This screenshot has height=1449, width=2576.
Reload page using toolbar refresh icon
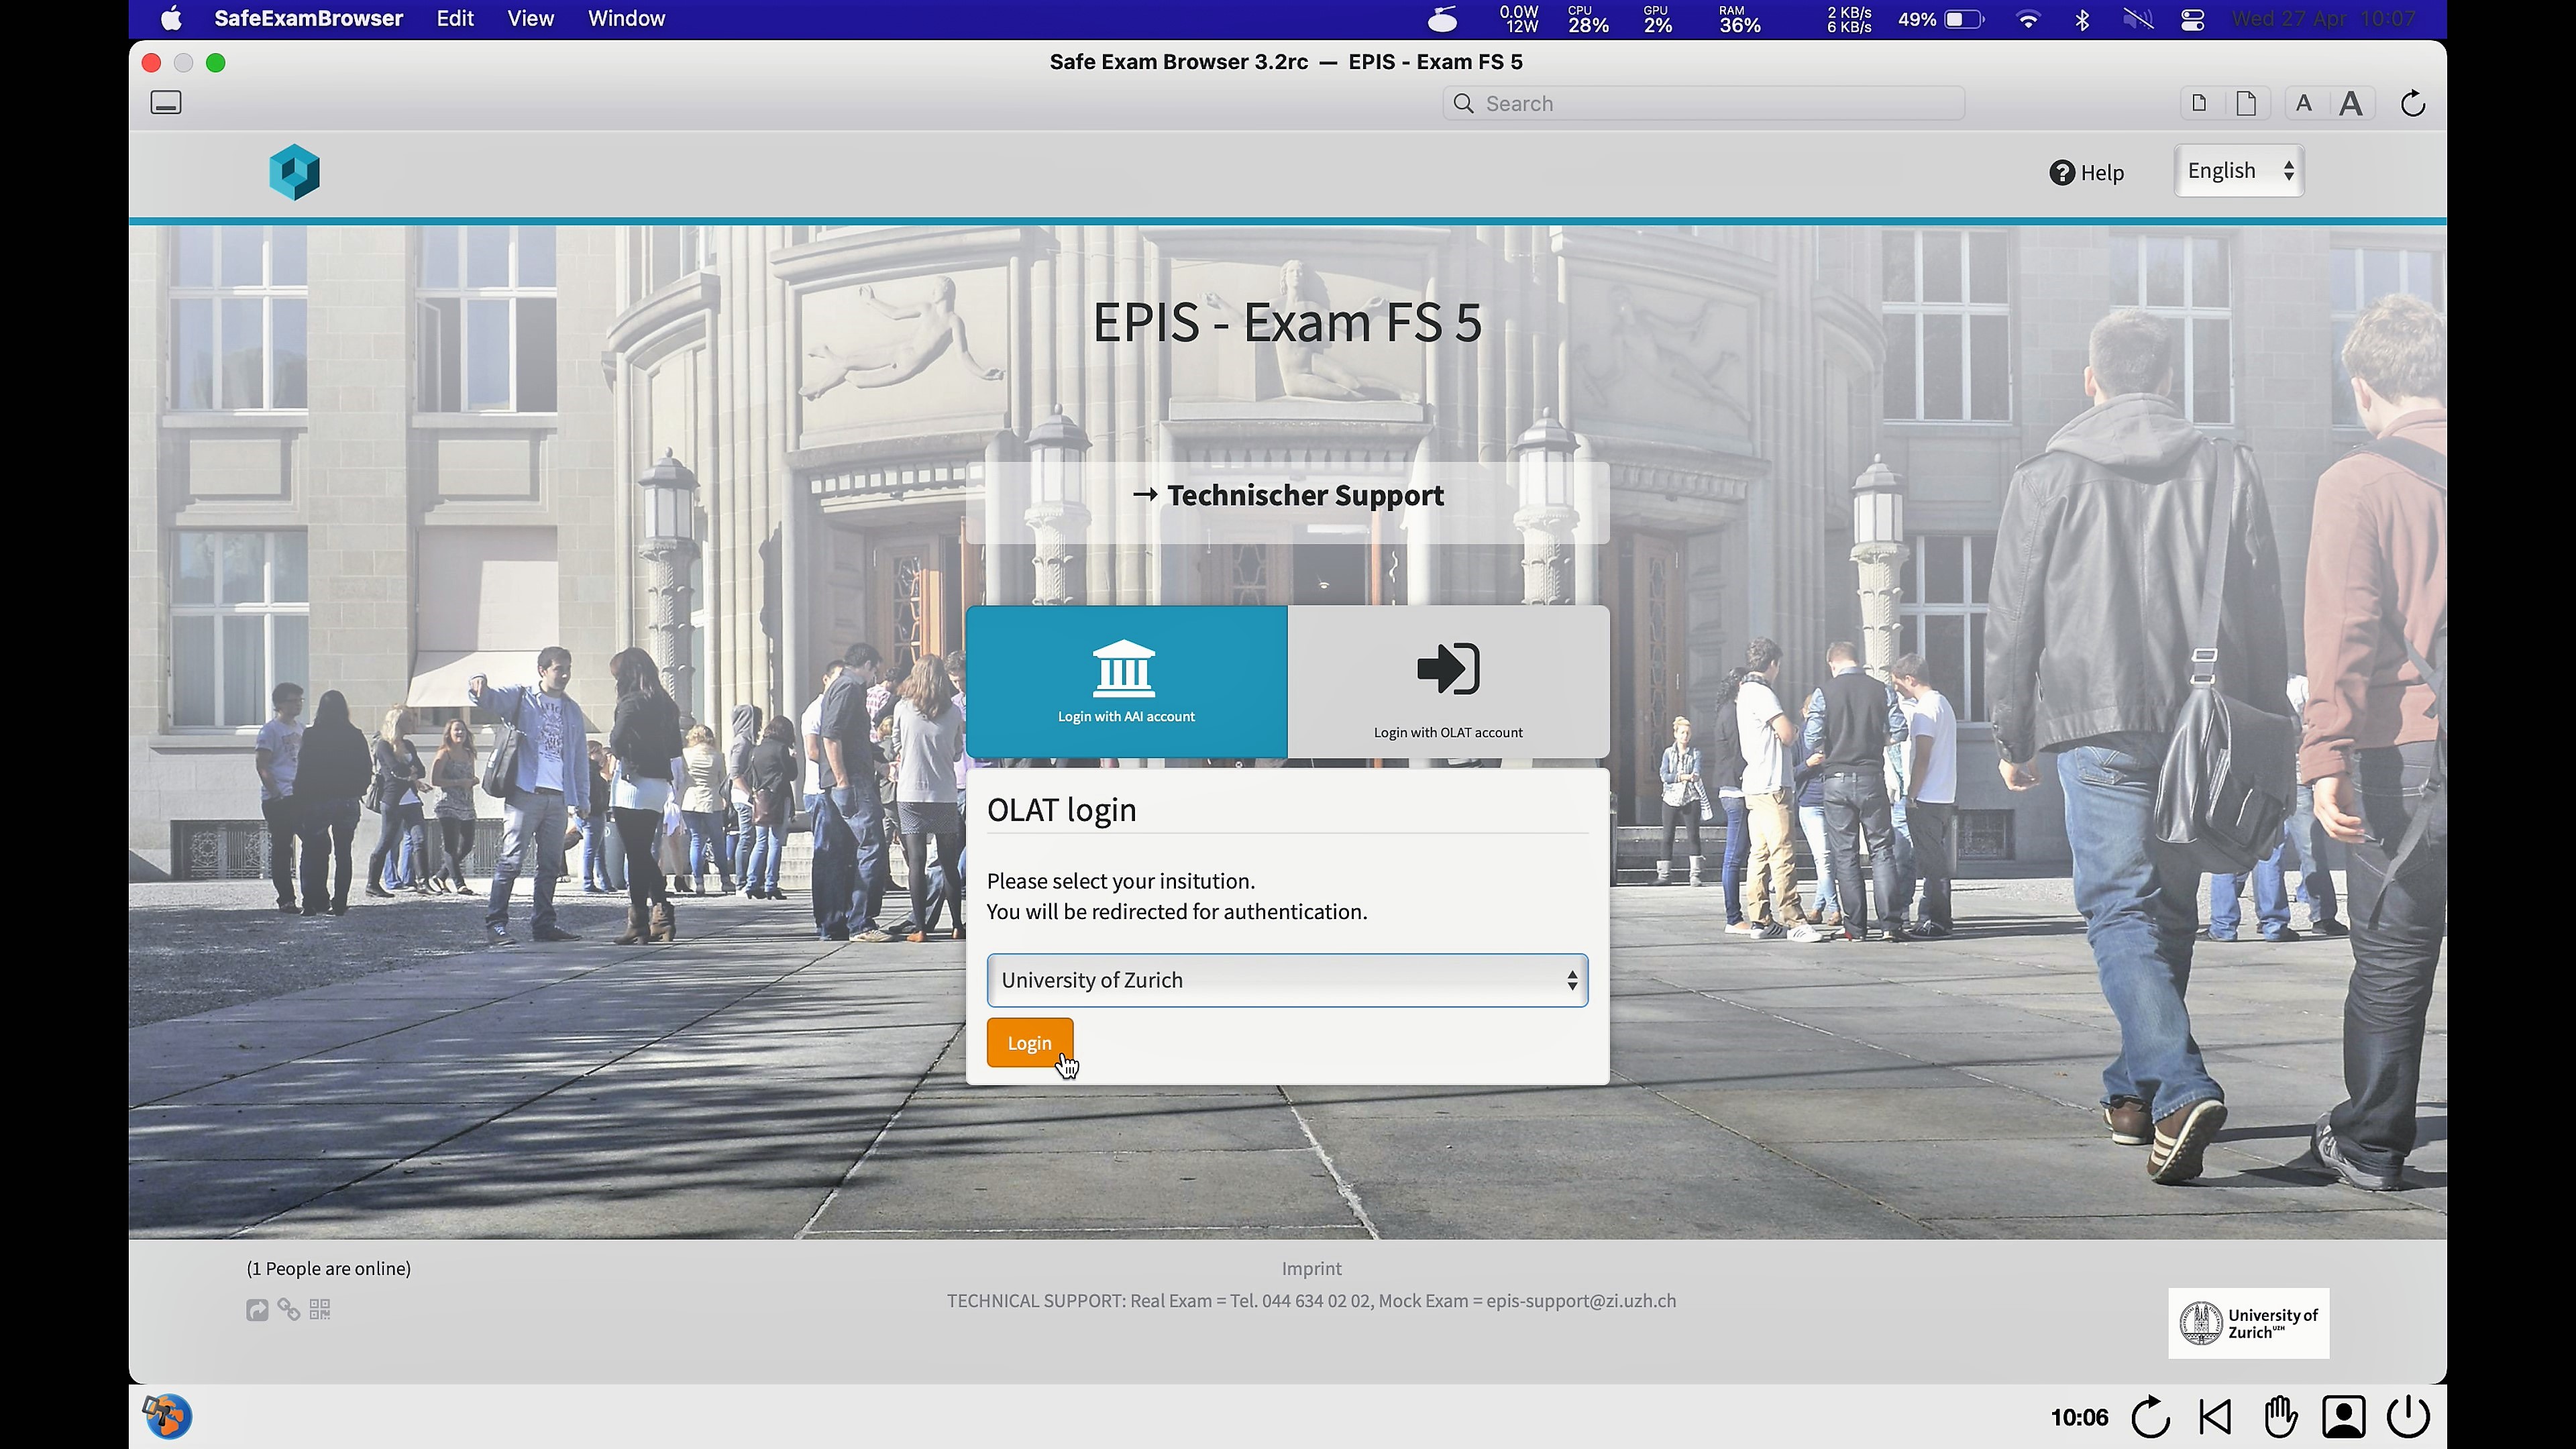(x=2412, y=103)
